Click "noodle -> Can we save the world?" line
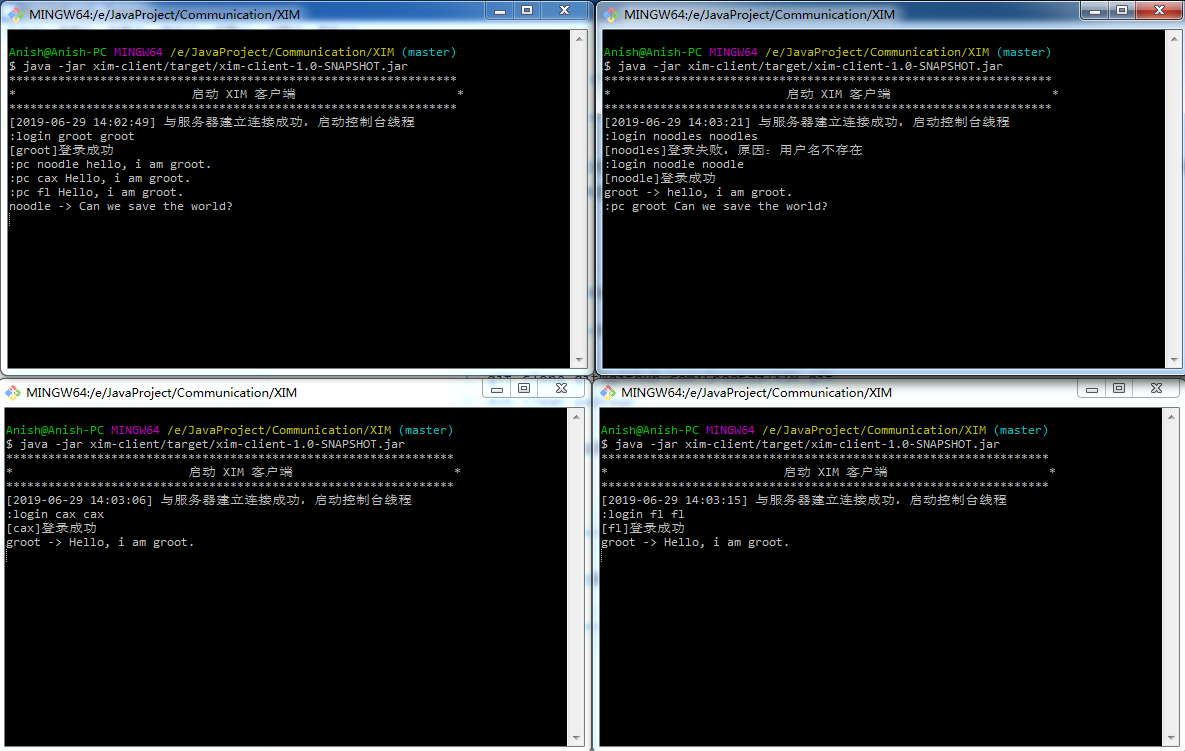1185x751 pixels. tap(121, 206)
